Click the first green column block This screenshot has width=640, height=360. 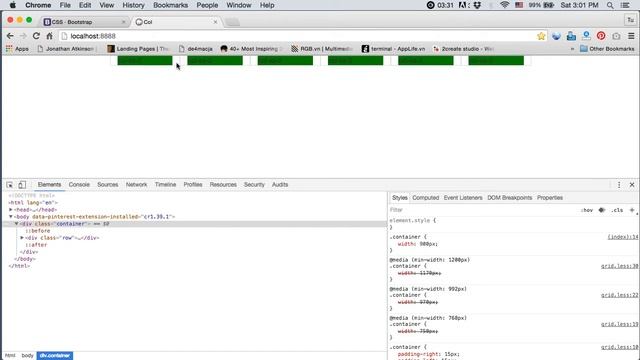click(145, 60)
